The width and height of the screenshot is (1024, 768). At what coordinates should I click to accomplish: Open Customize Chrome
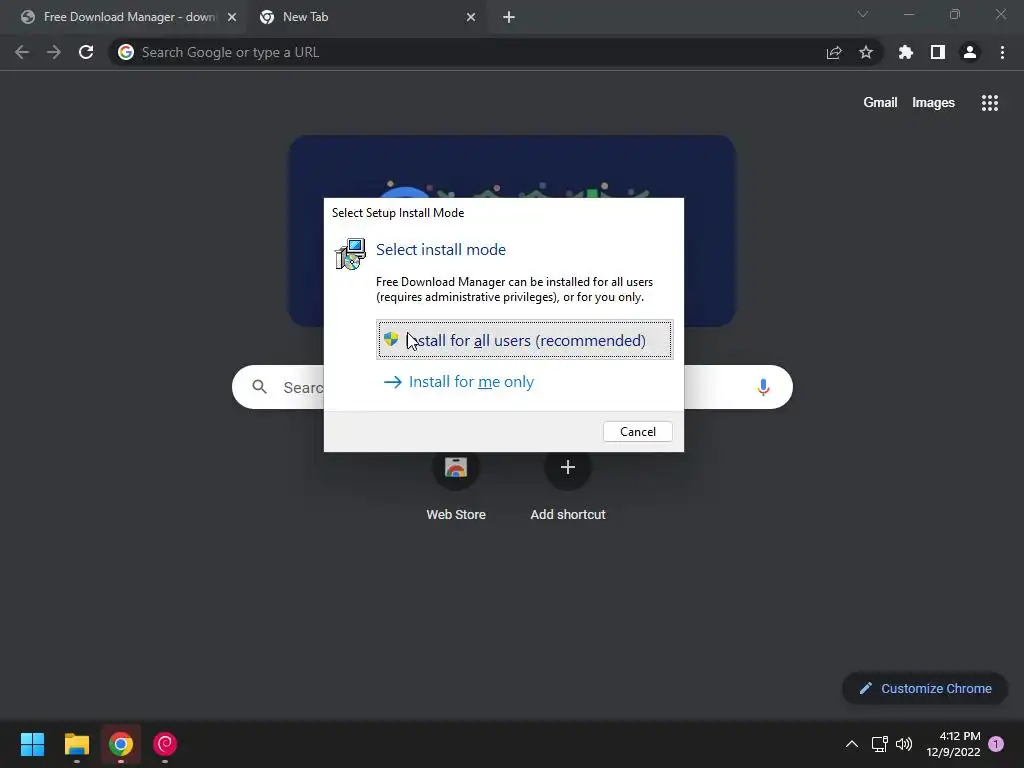(925, 688)
